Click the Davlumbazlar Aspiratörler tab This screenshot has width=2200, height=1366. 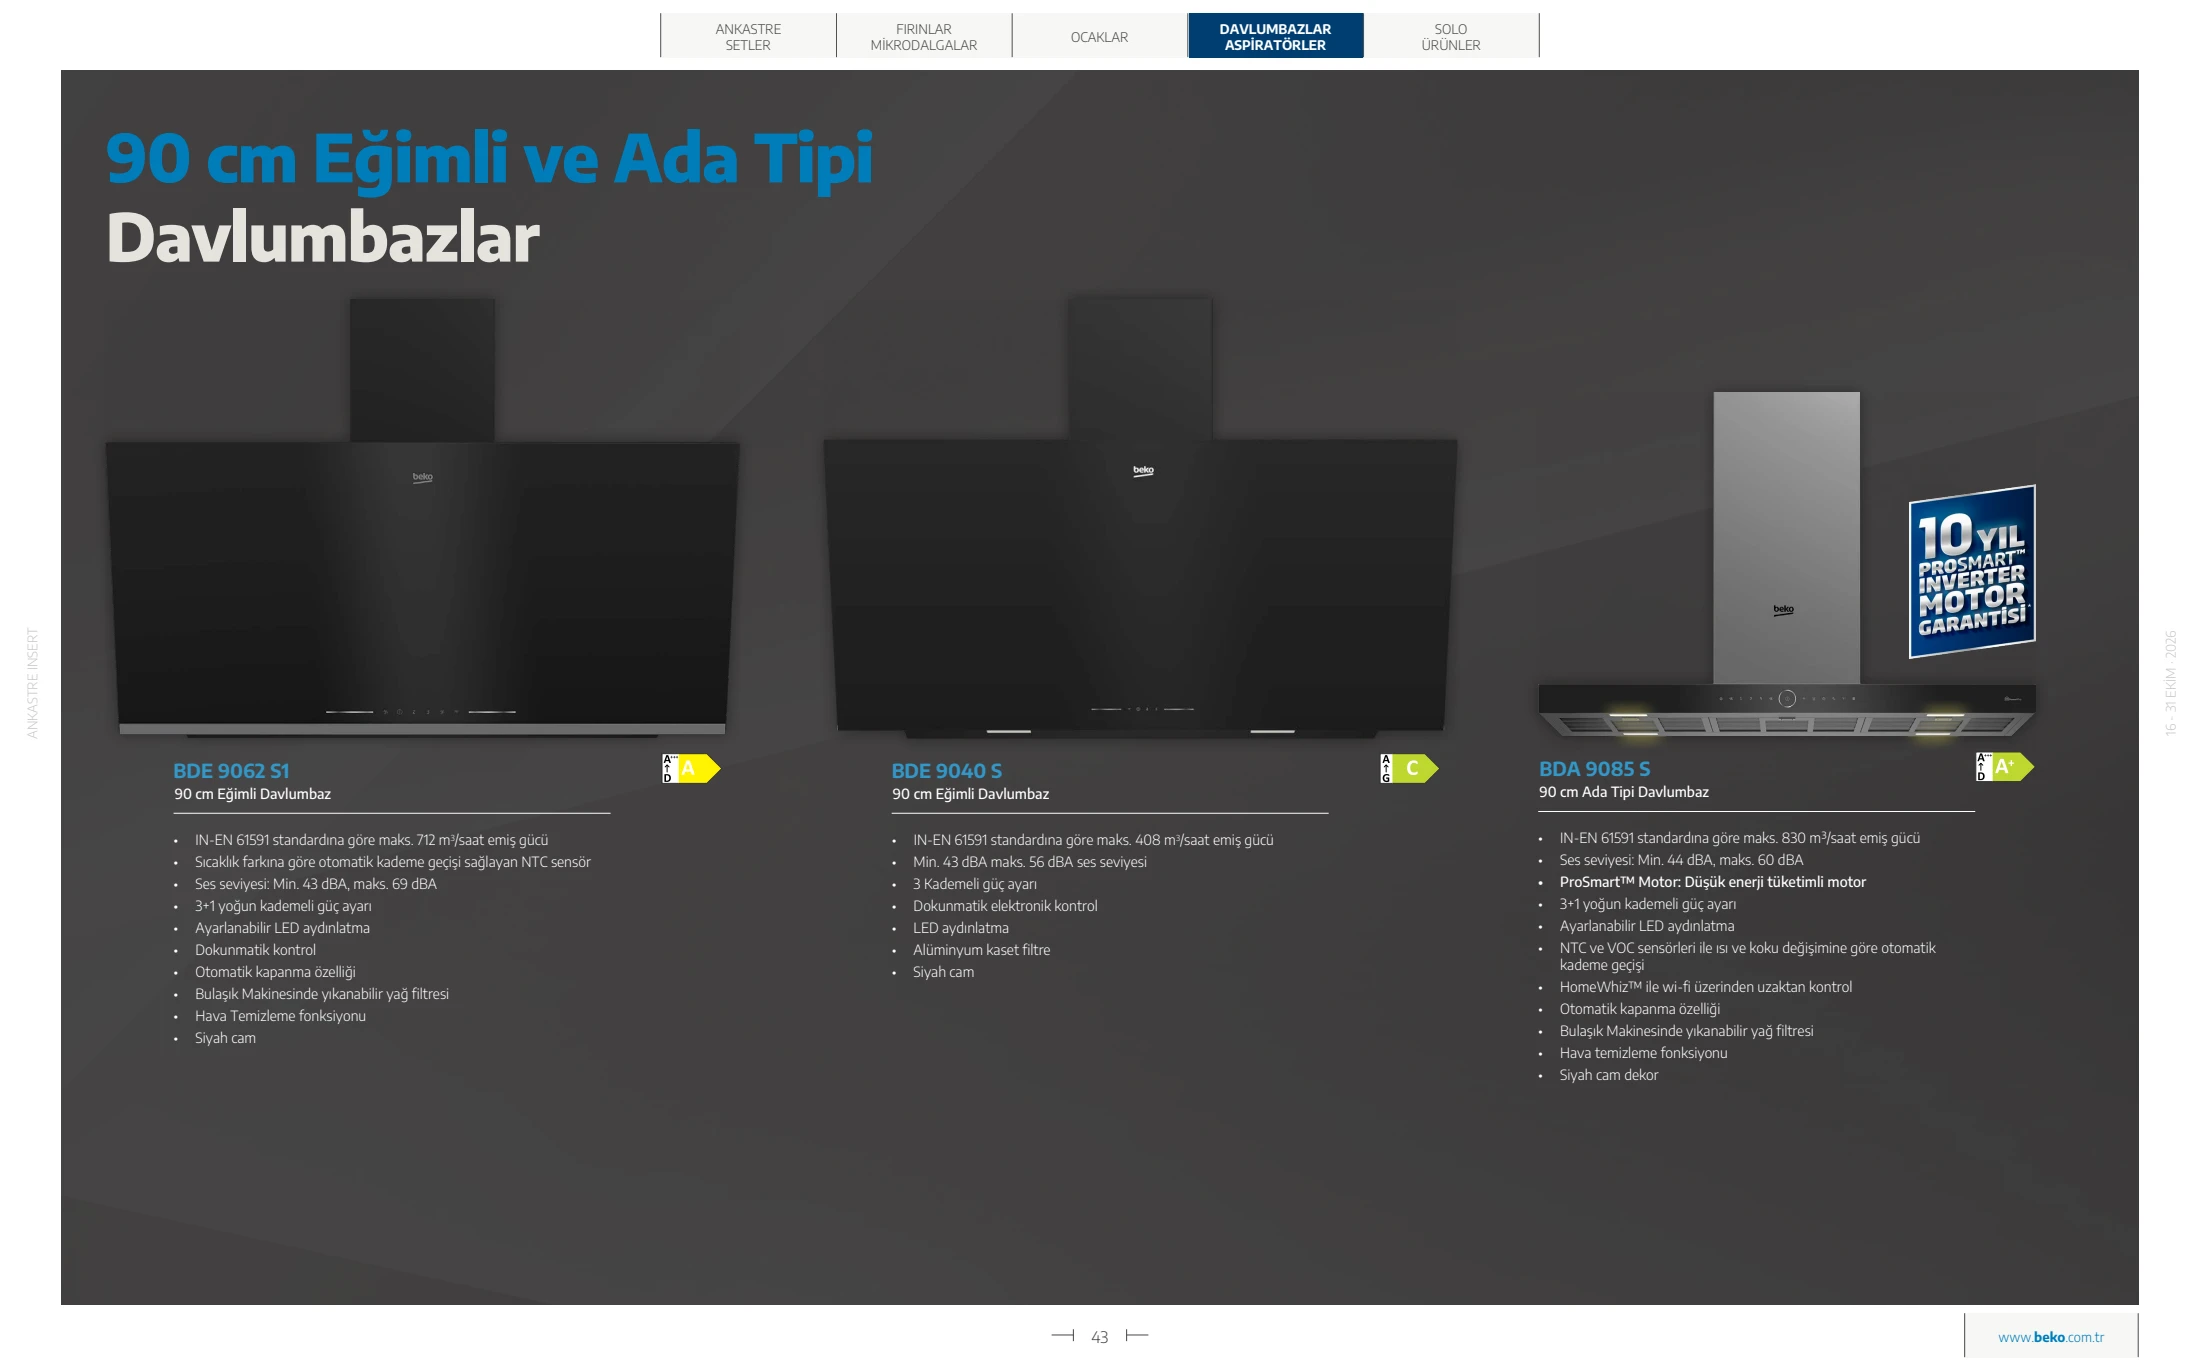coord(1275,36)
